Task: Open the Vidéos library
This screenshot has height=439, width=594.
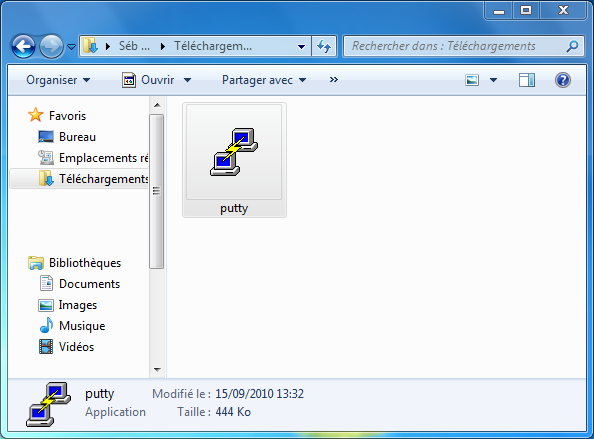Action: (x=76, y=347)
